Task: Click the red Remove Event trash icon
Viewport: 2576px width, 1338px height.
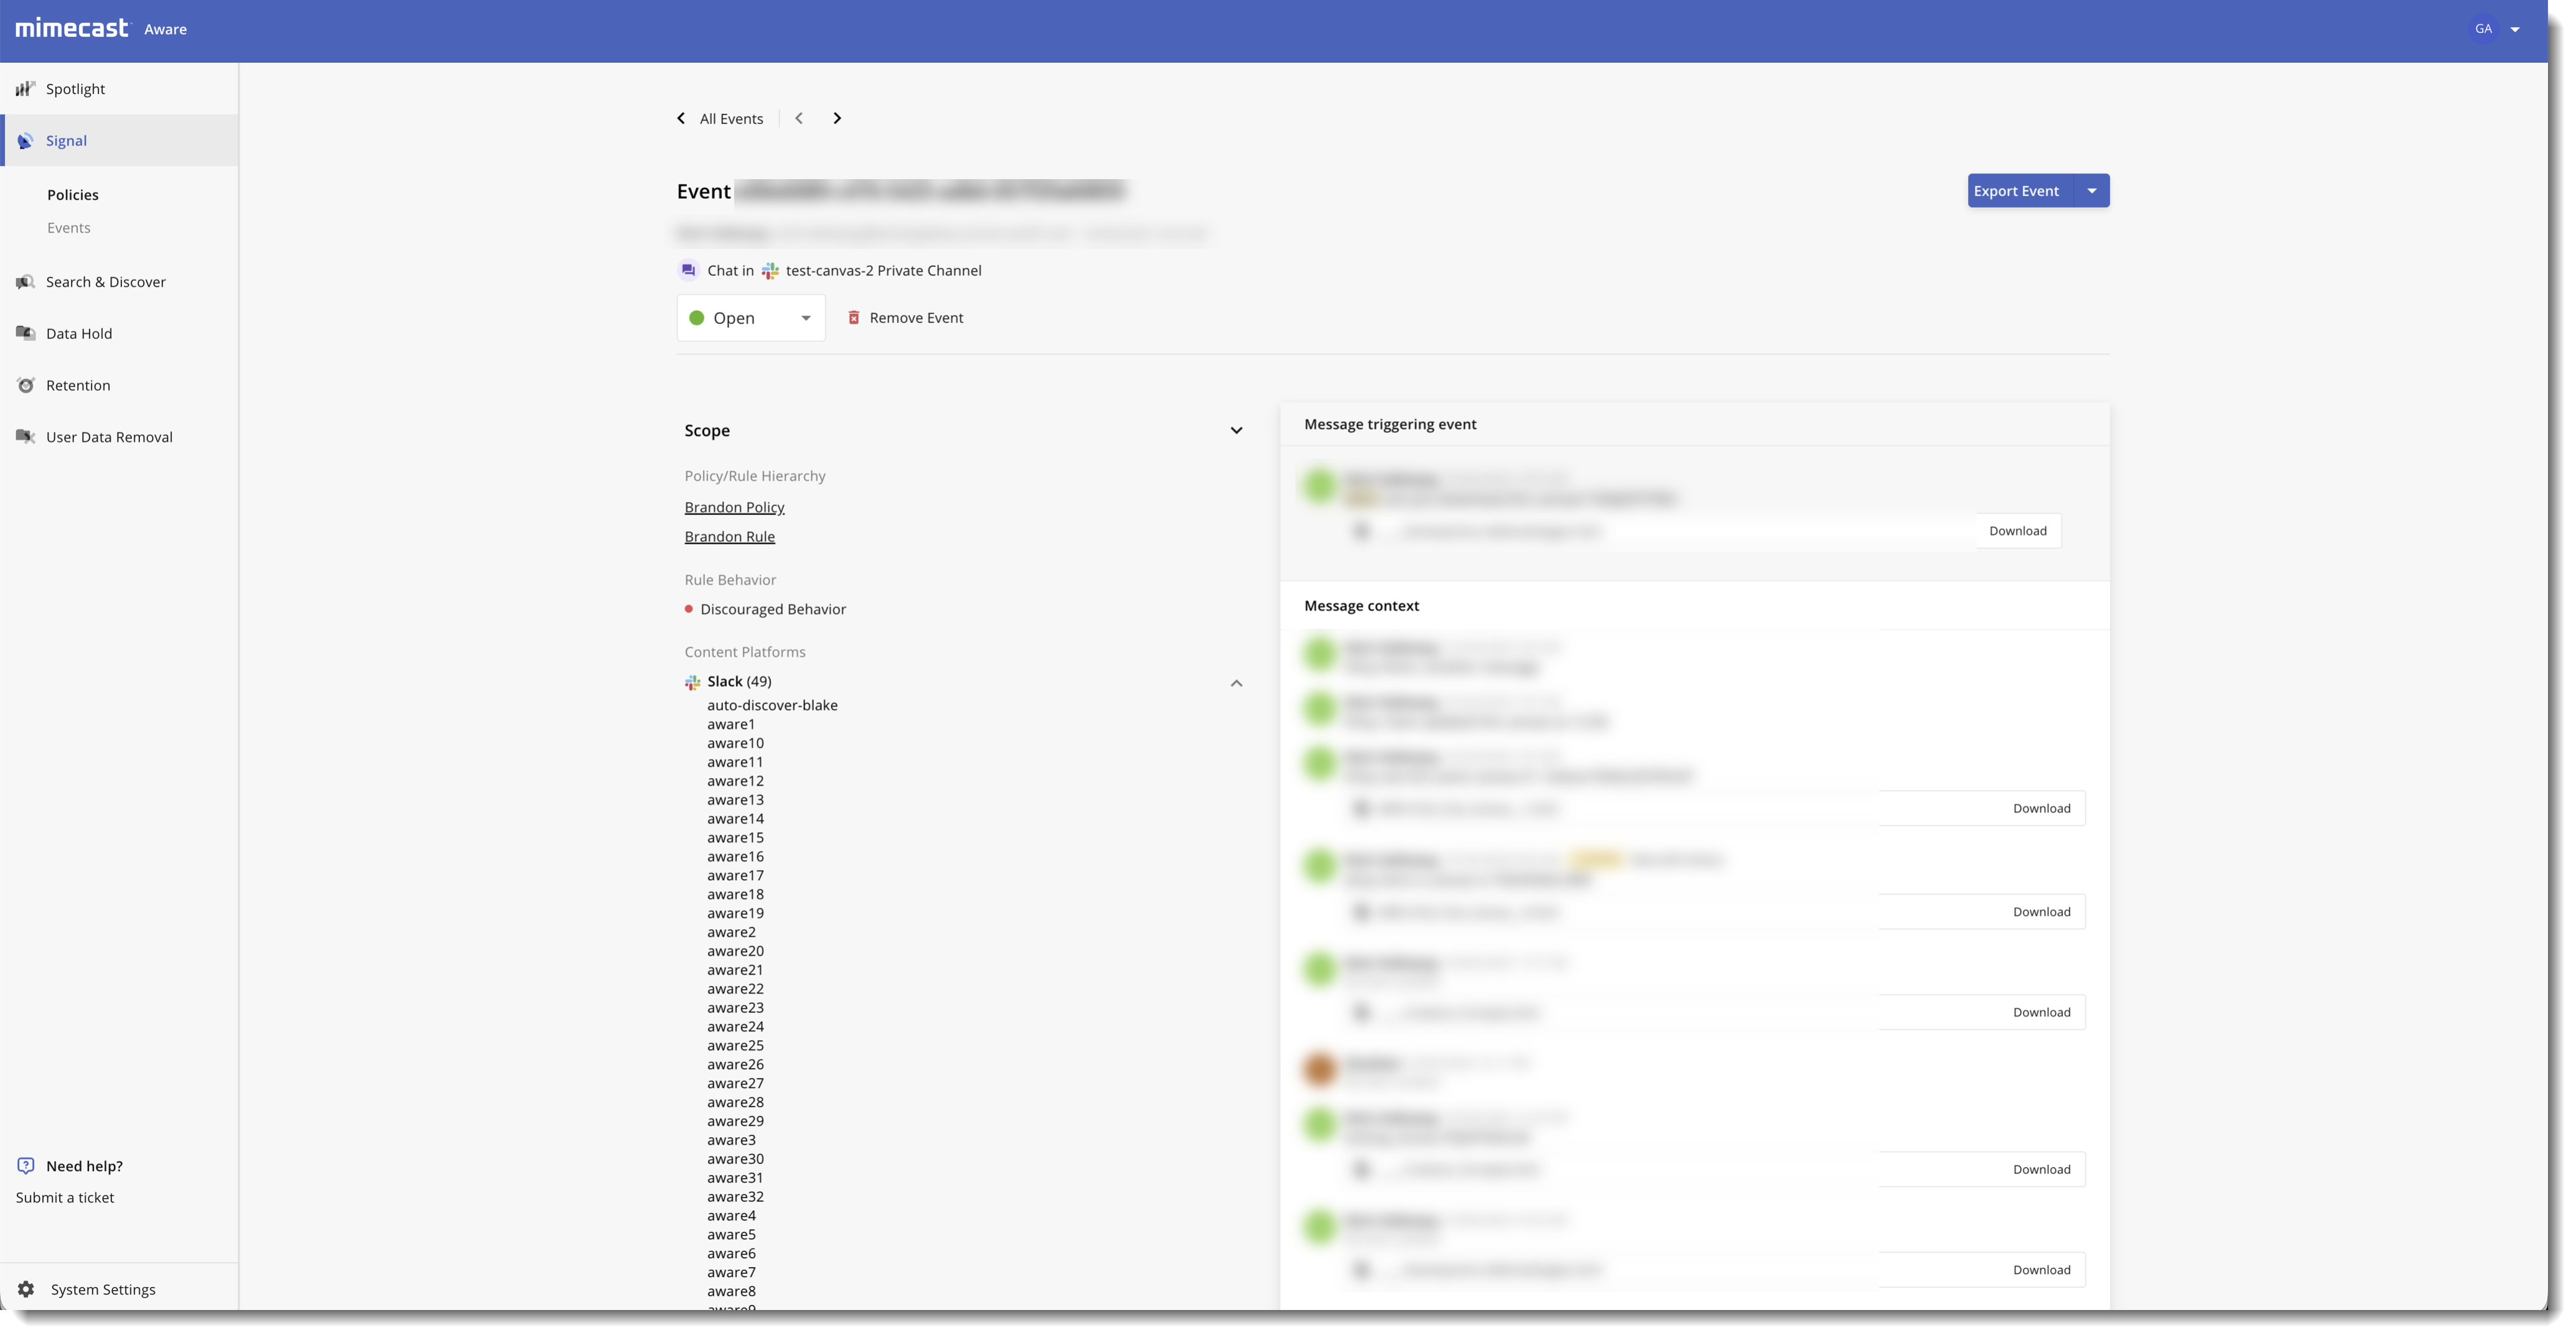Action: (853, 317)
